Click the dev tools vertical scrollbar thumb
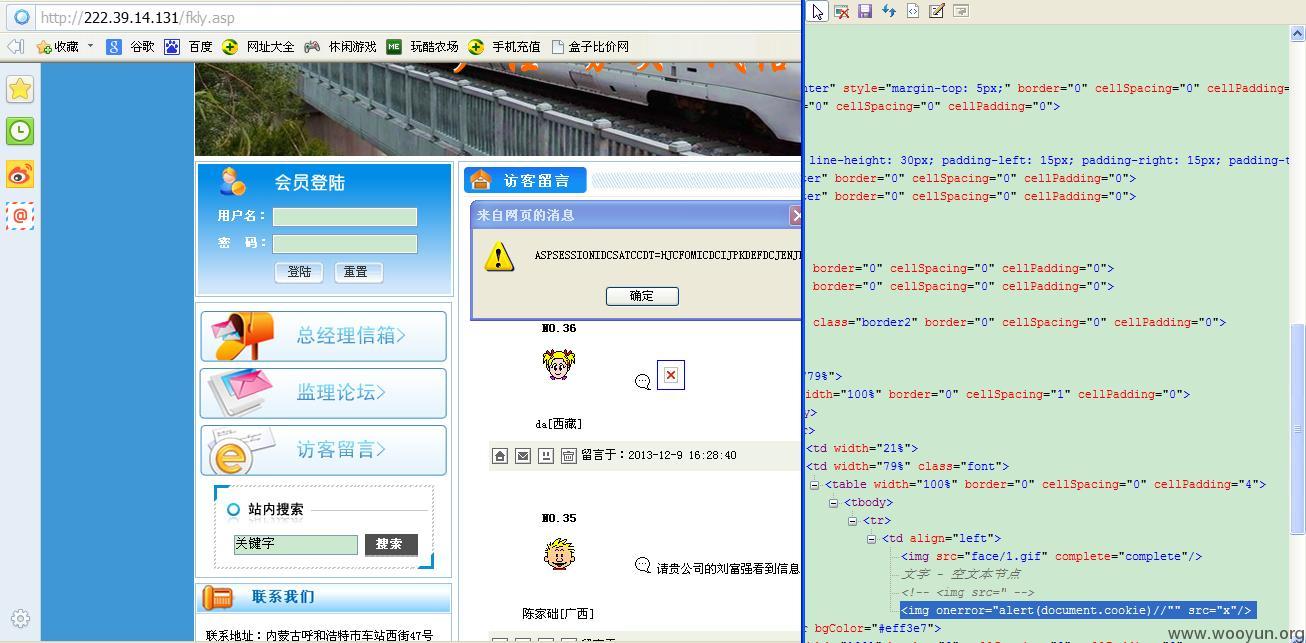 (x=1298, y=428)
